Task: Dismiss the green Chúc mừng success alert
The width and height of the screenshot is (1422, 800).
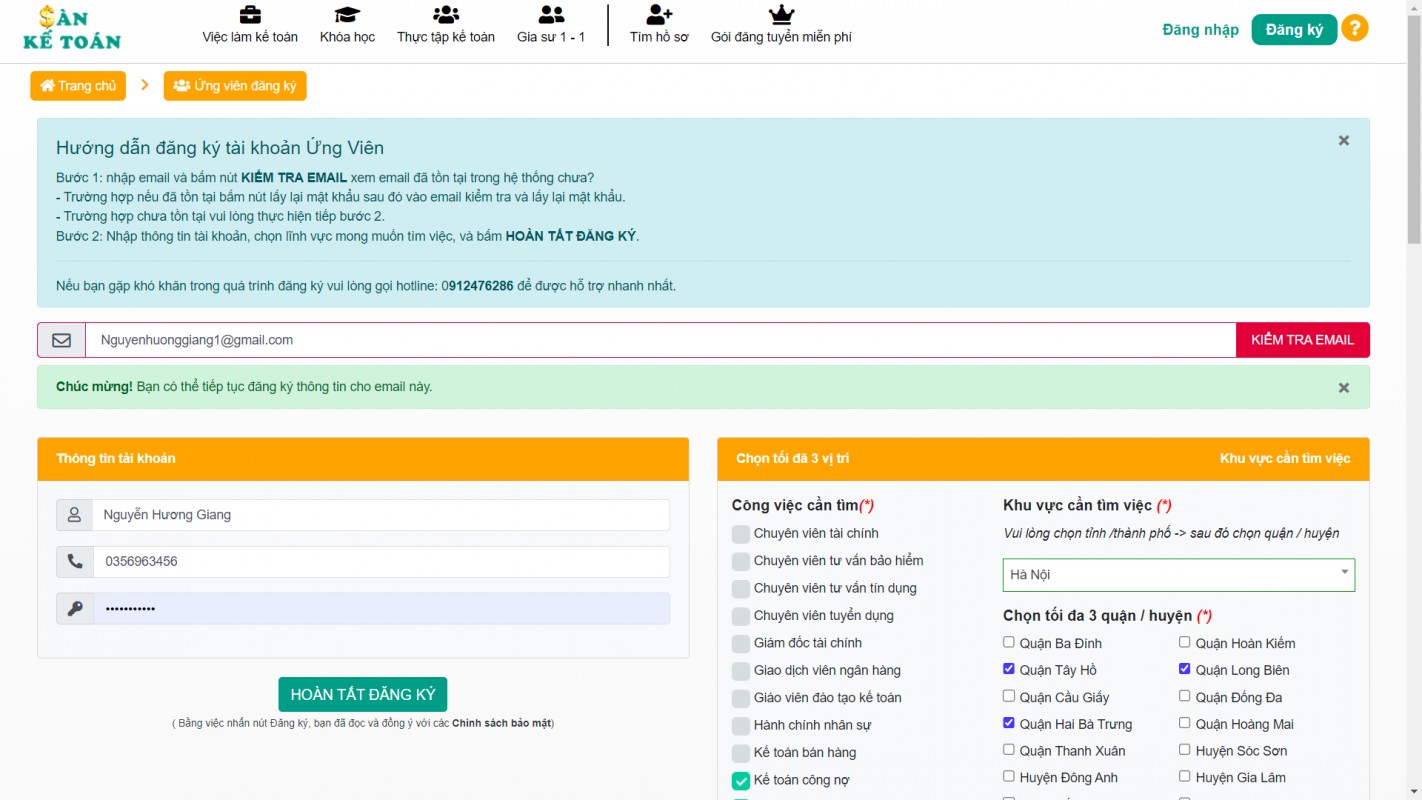Action: pos(1344,387)
